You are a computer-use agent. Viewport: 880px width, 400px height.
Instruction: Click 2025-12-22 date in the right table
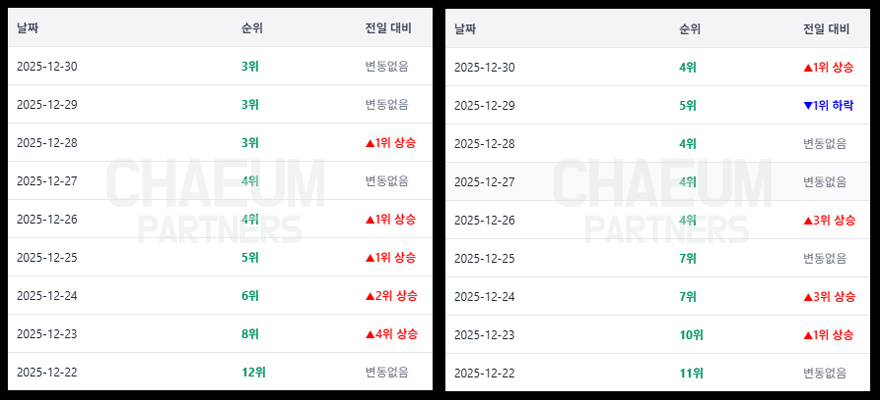tap(484, 374)
